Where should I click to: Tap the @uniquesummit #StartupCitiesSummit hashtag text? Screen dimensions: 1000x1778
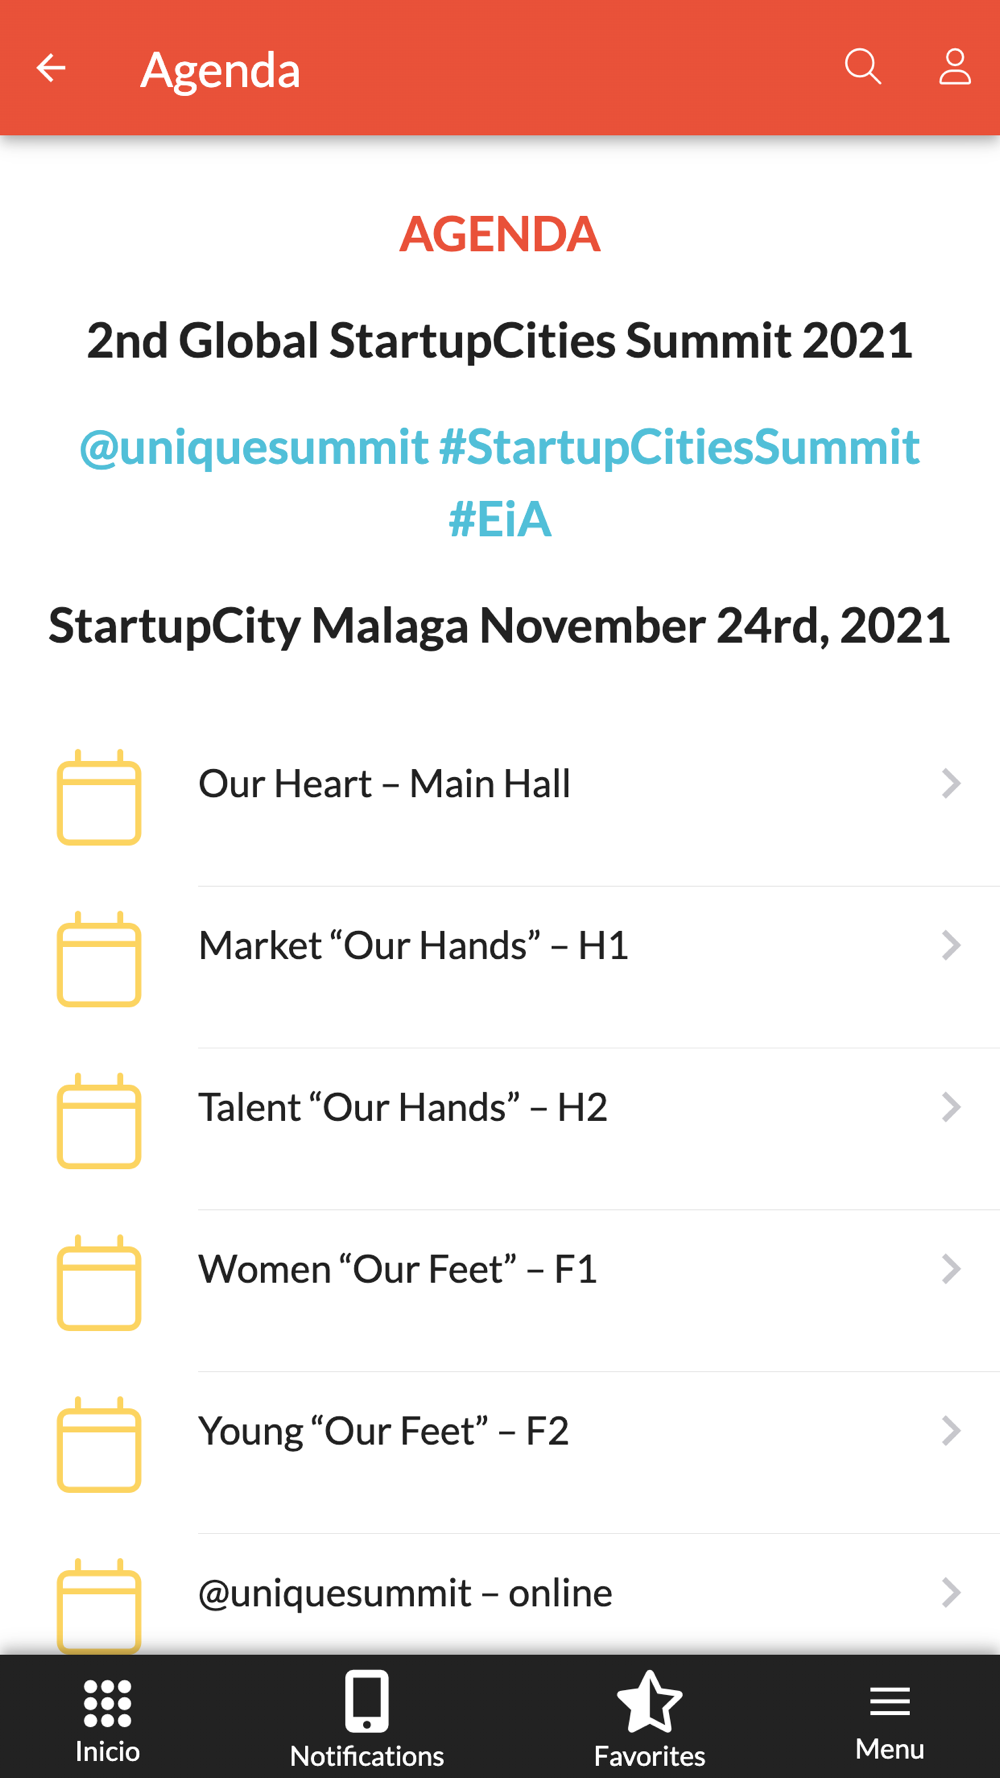pyautogui.click(x=499, y=447)
